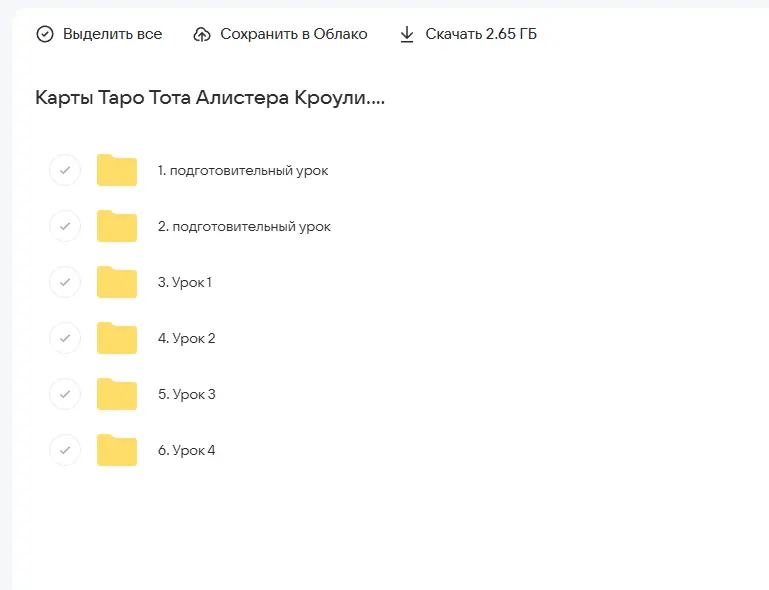The image size is (769, 590).
Task: Open the folder icon for 6. Урок 4
Action: click(x=117, y=451)
